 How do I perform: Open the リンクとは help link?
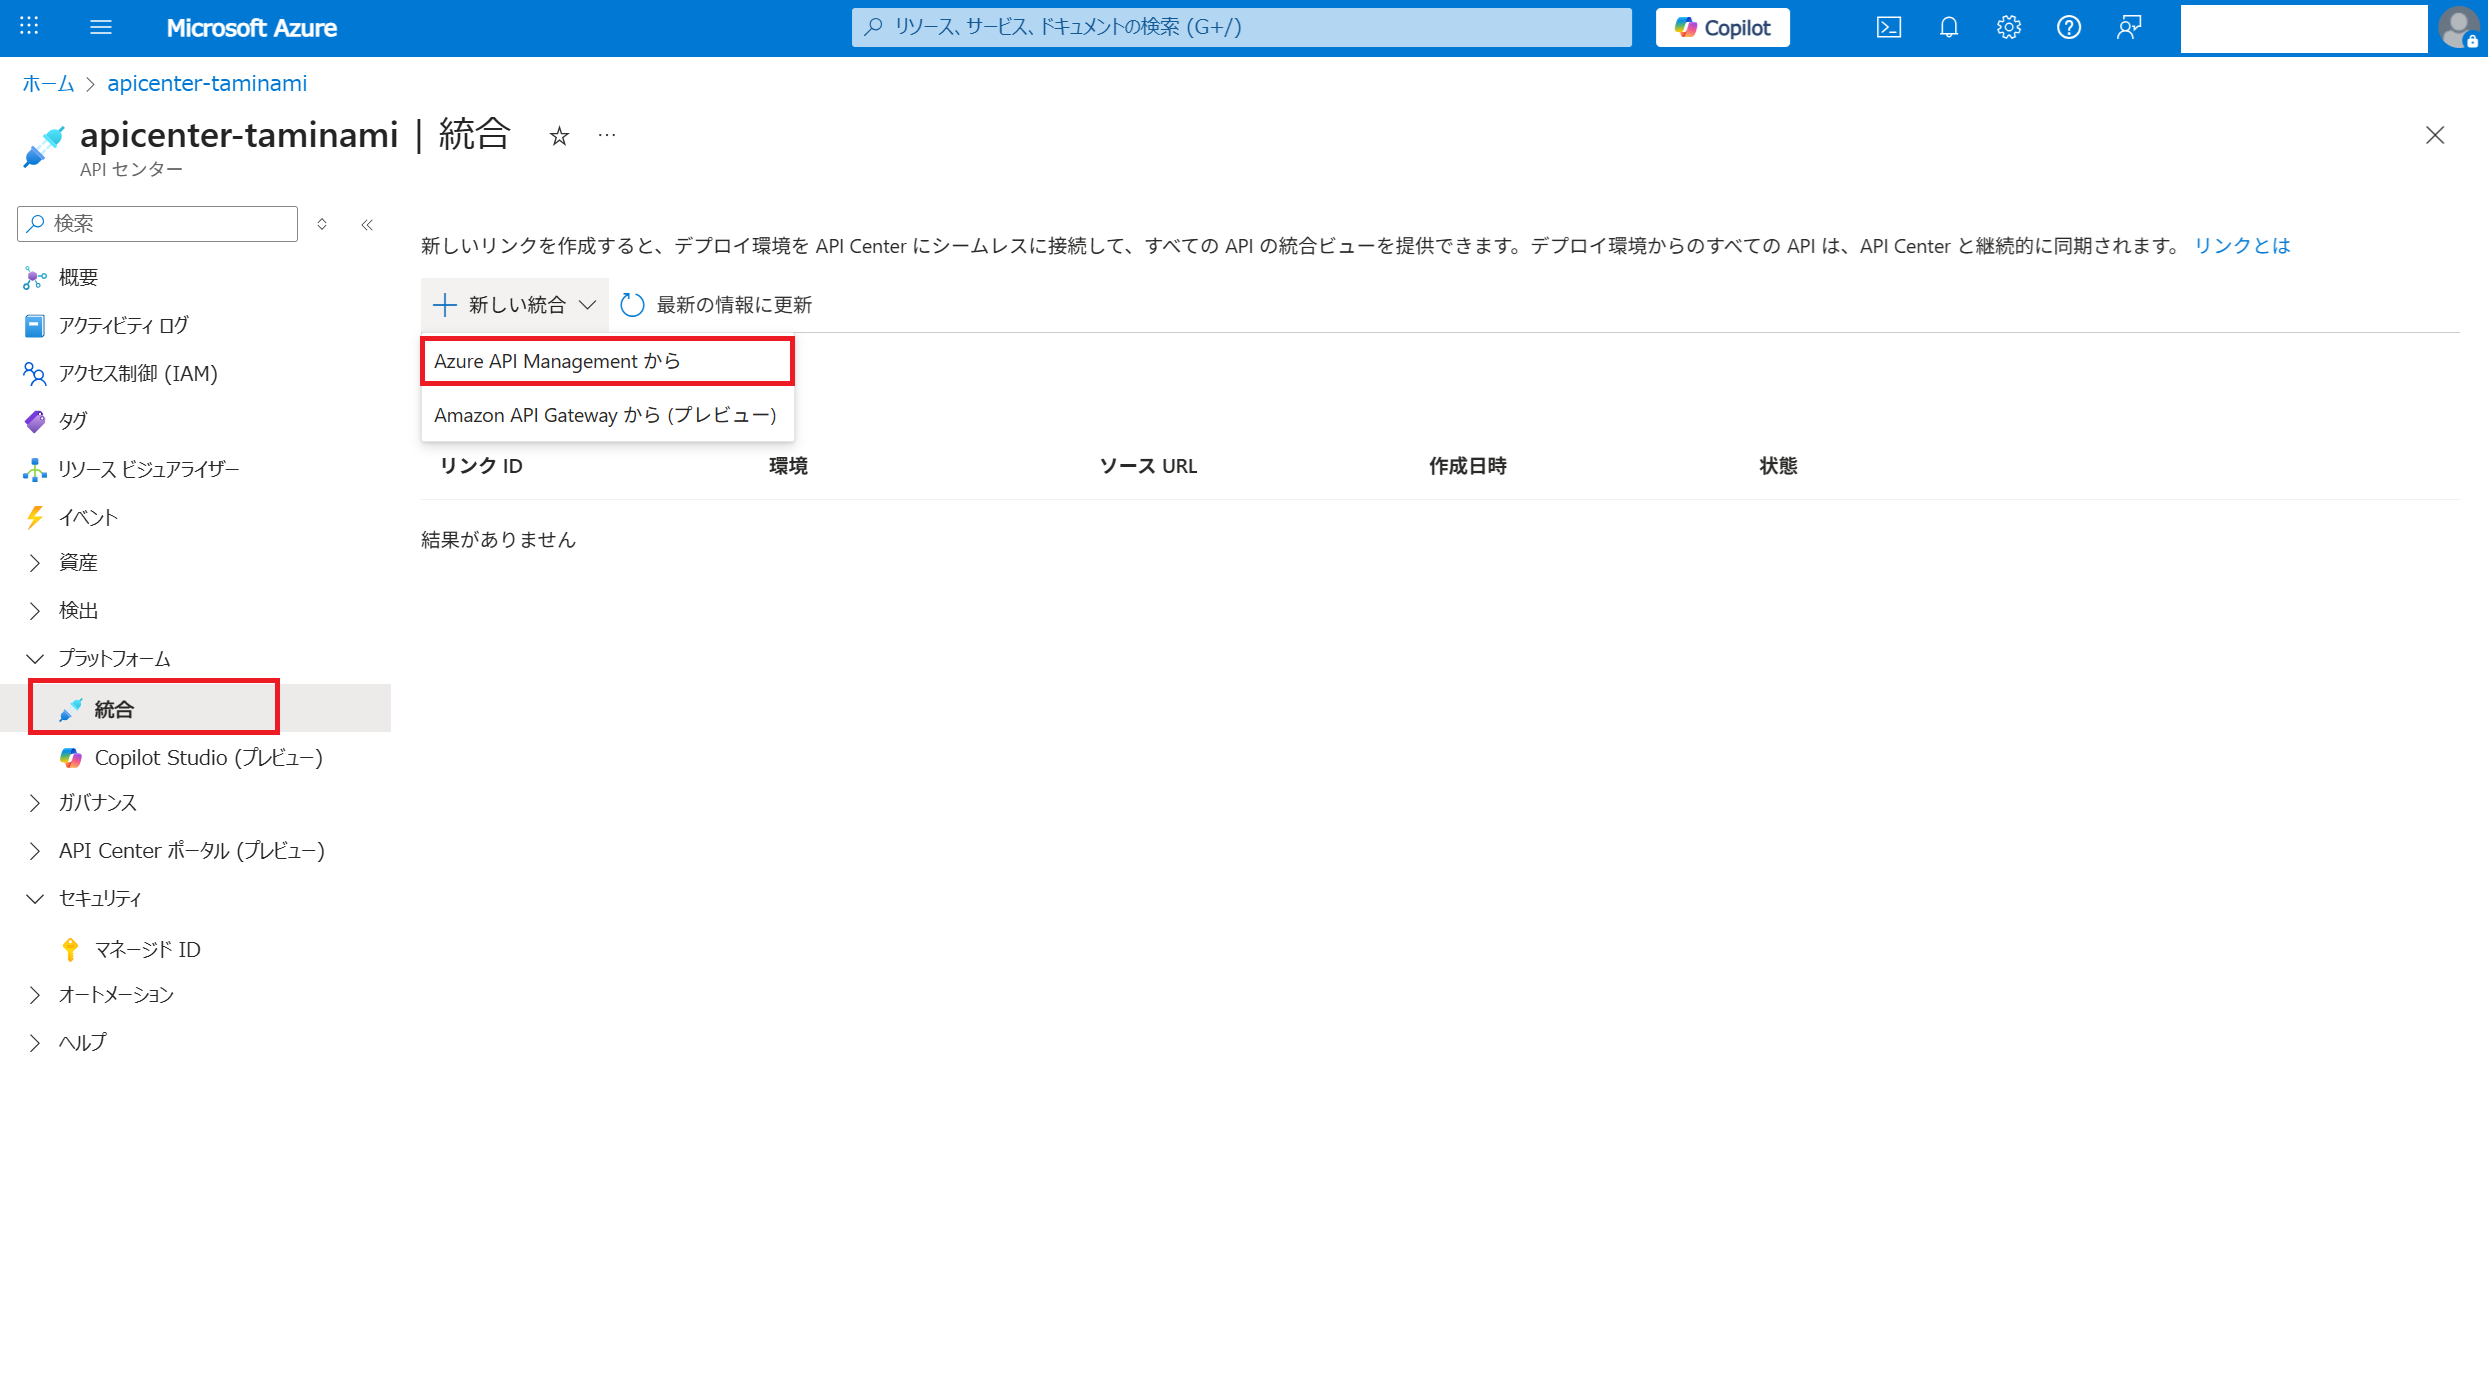(2241, 246)
